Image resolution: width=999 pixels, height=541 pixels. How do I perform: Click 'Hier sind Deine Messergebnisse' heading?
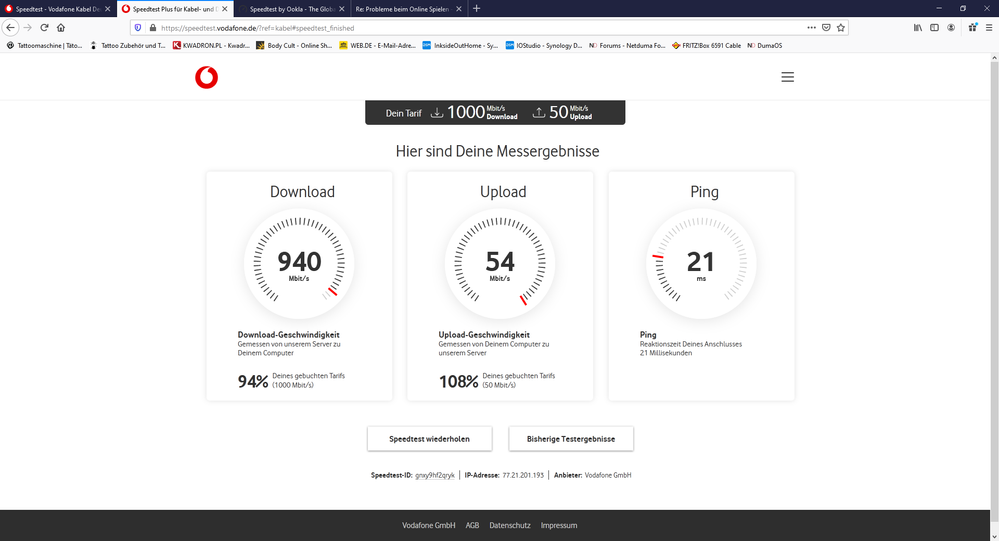pyautogui.click(x=497, y=151)
